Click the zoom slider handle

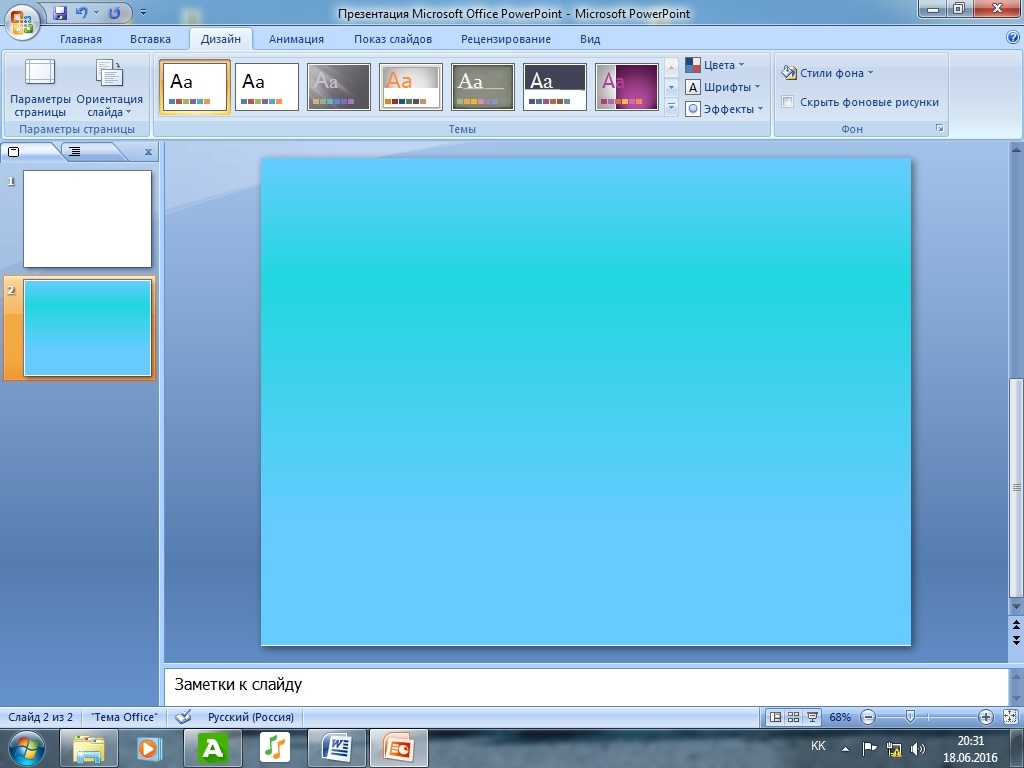[910, 717]
